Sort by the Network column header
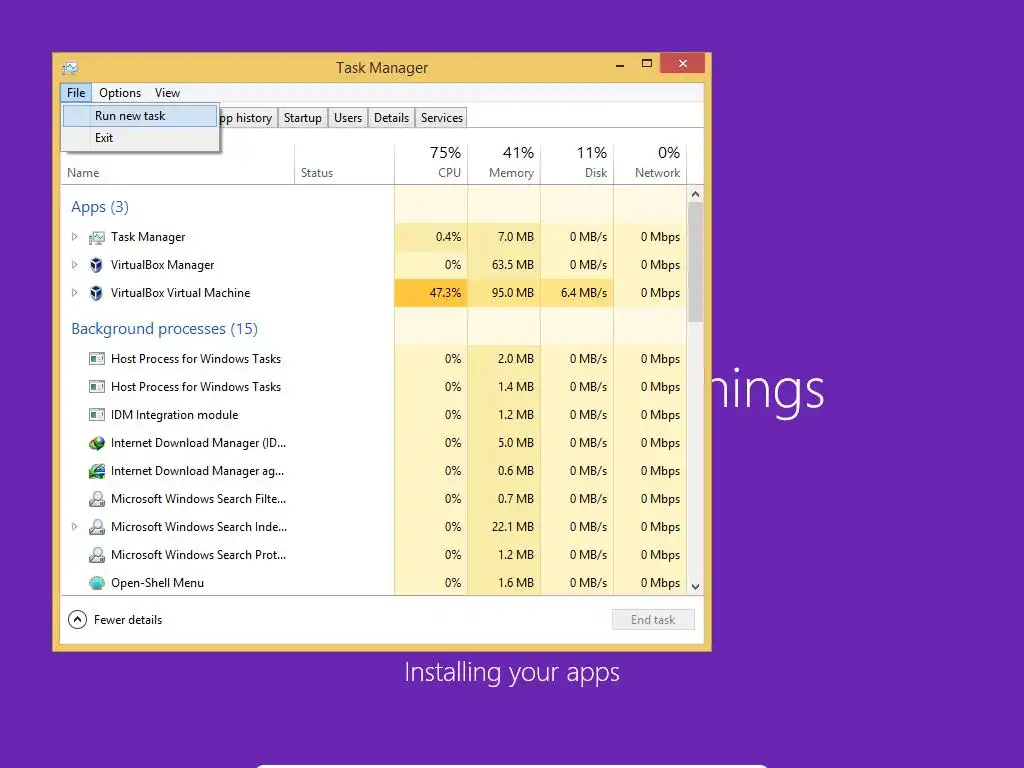The image size is (1024, 768). click(650, 162)
